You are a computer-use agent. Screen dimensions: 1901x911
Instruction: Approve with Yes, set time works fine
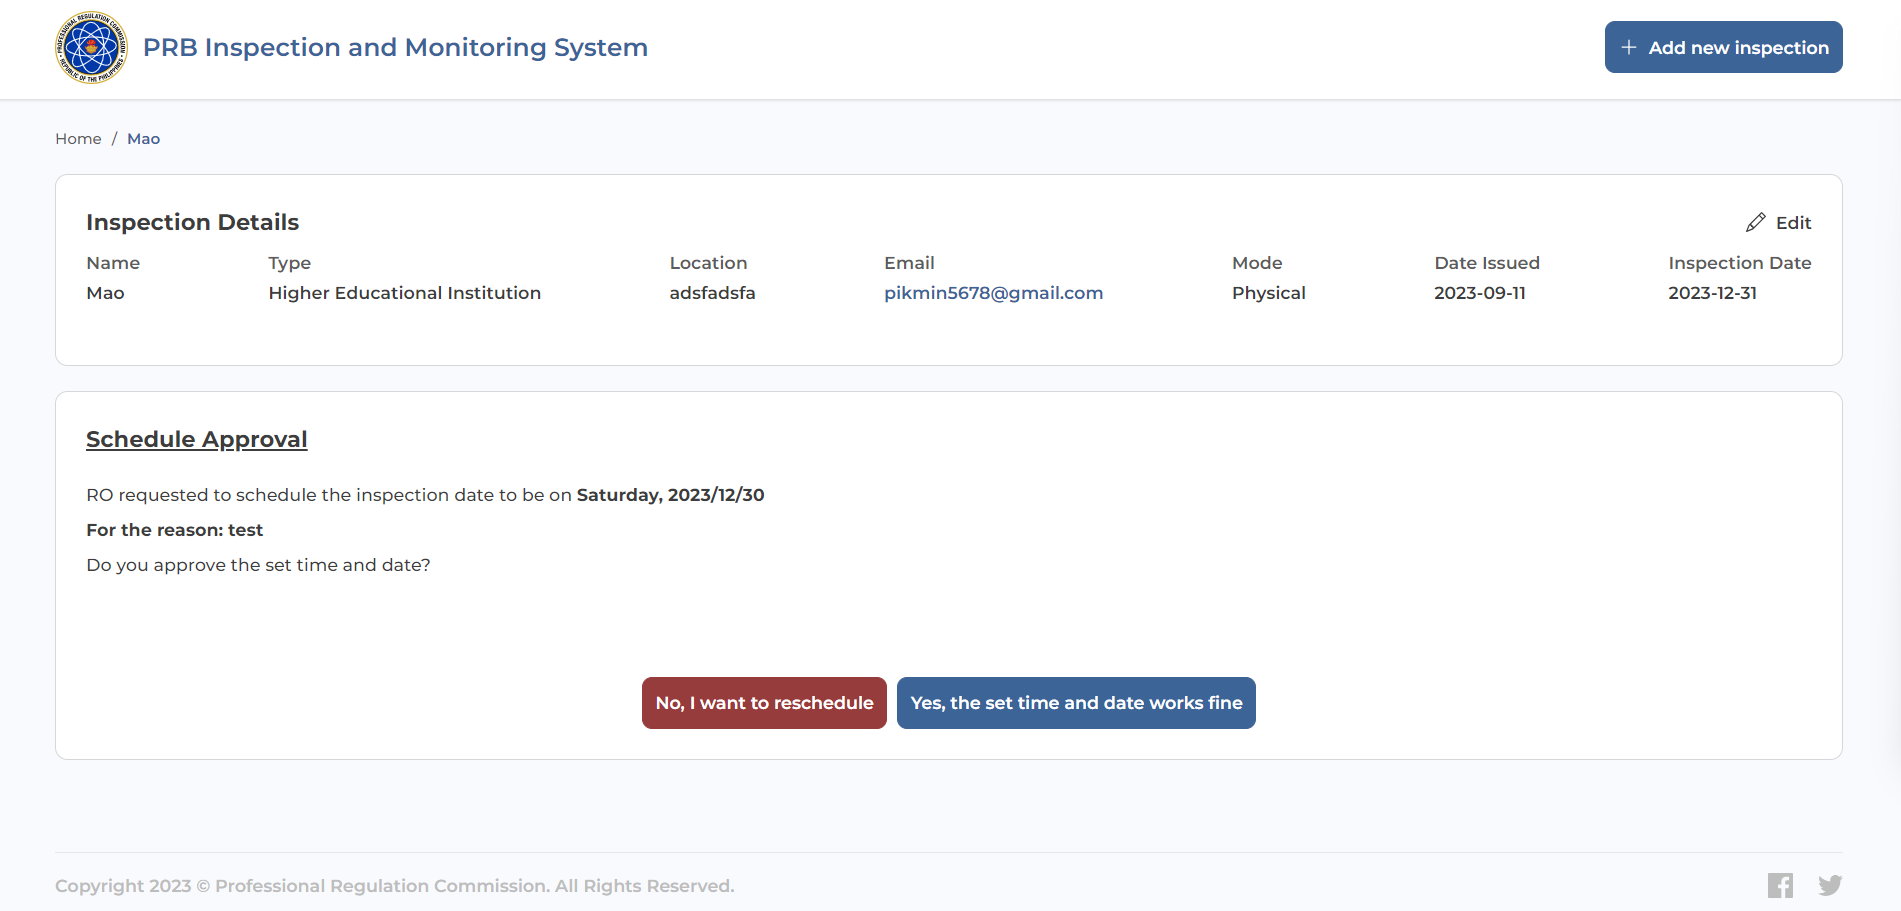point(1076,703)
